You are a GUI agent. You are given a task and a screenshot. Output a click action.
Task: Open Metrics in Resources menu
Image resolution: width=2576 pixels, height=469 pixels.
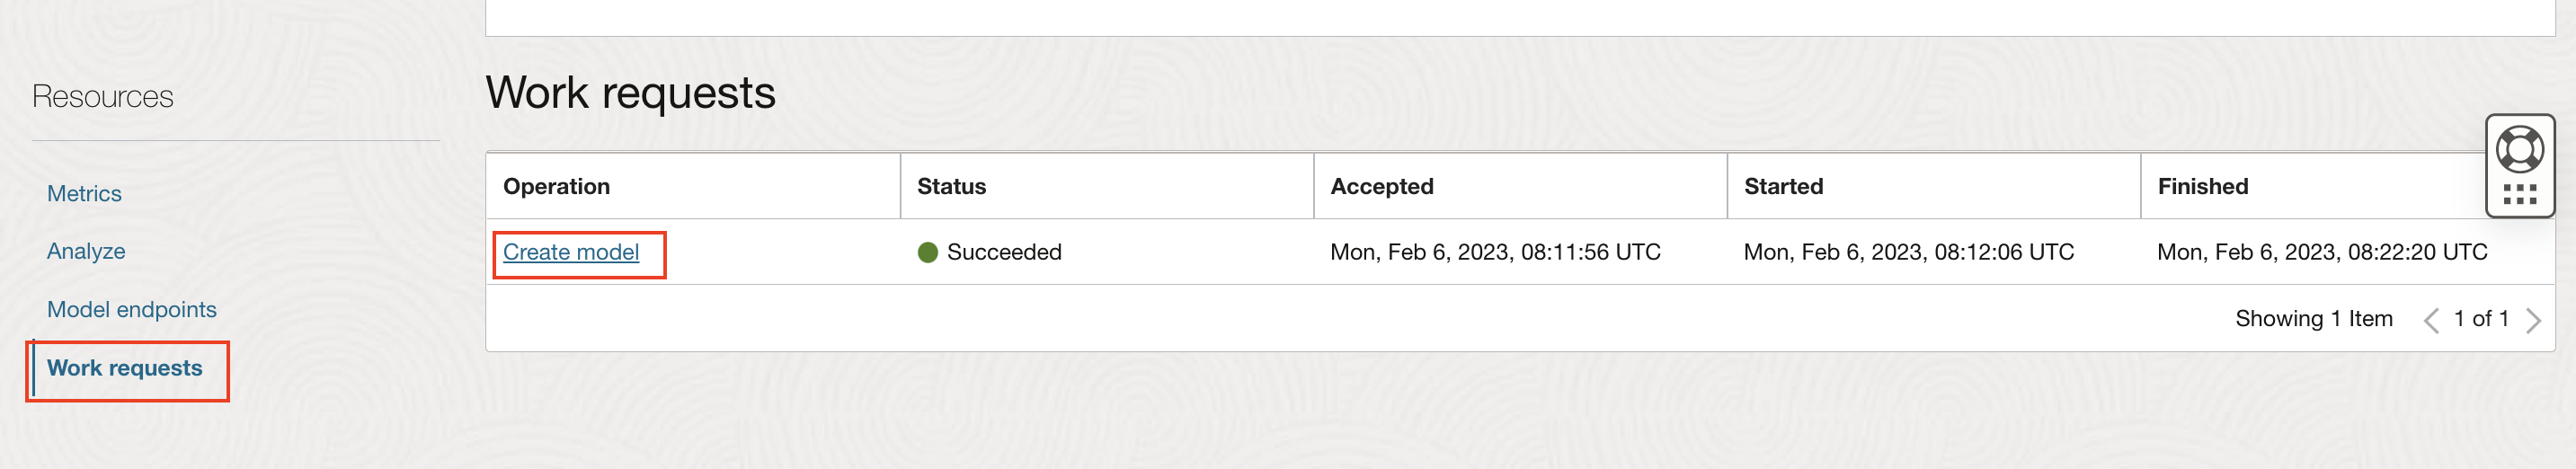tap(84, 193)
